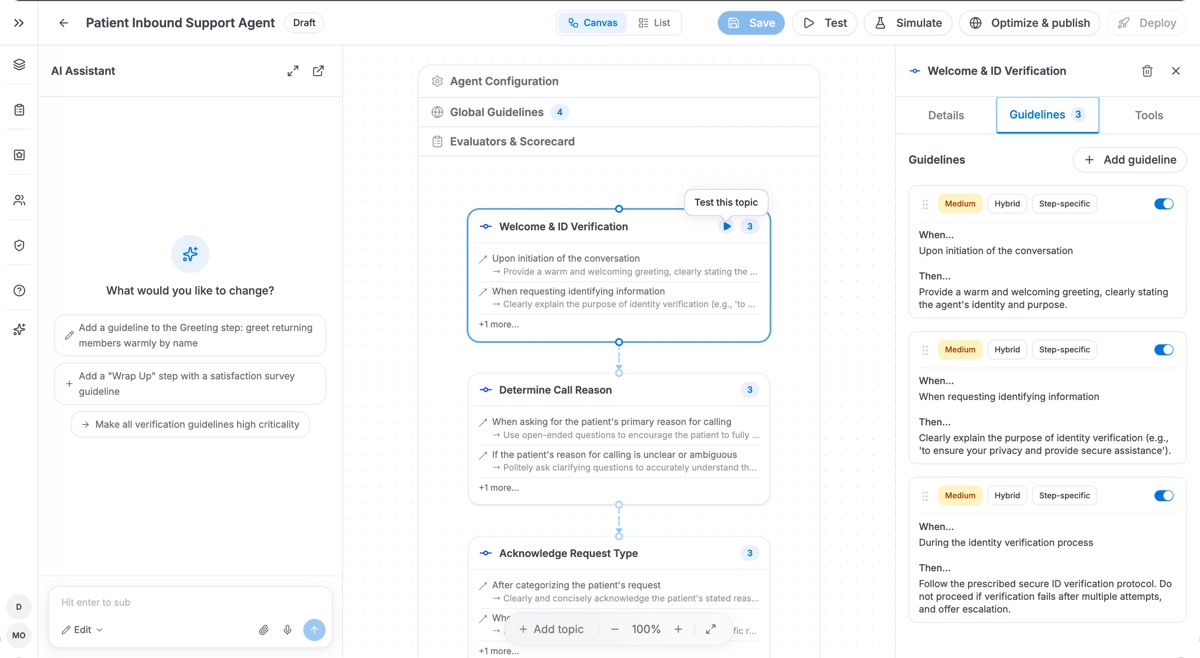
Task: Click the Test button
Action: pos(825,23)
